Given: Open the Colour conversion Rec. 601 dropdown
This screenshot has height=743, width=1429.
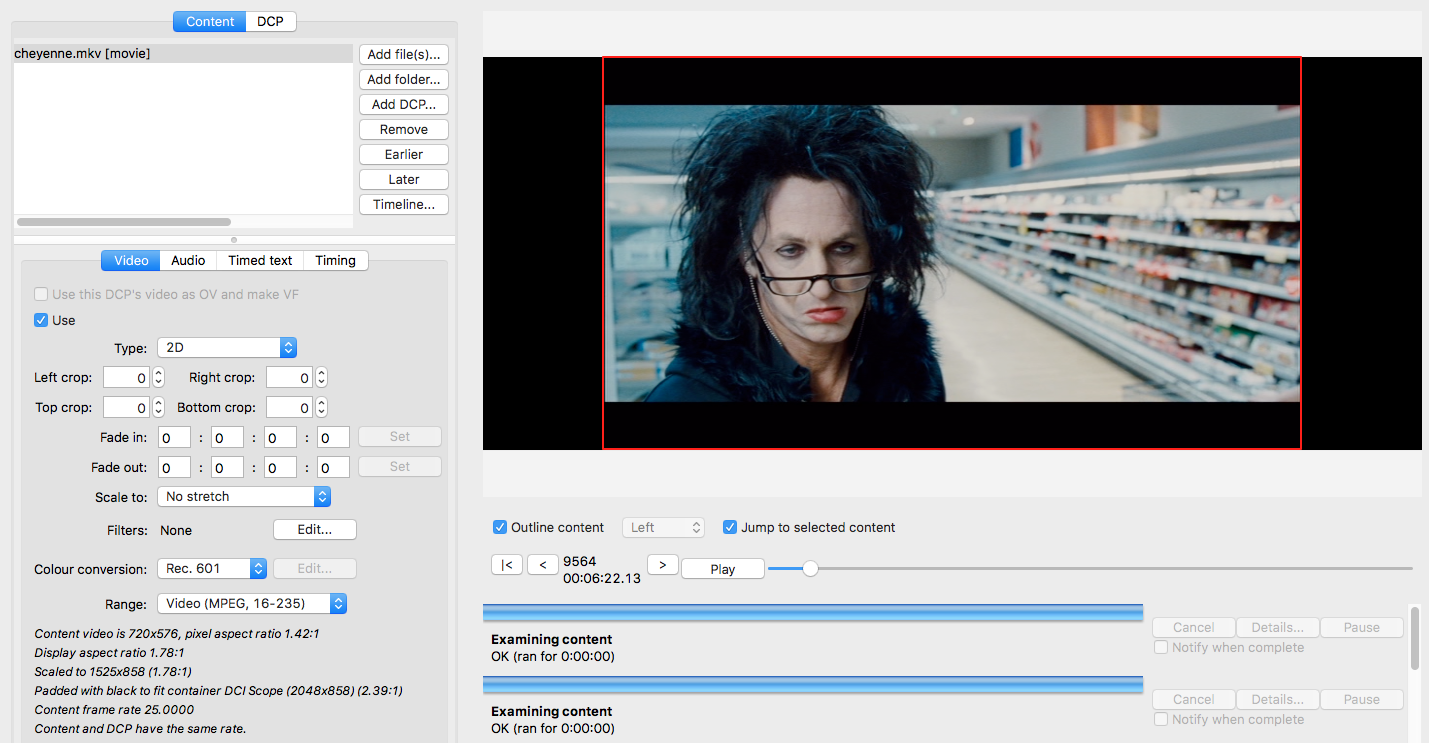Looking at the screenshot, I should pos(212,568).
